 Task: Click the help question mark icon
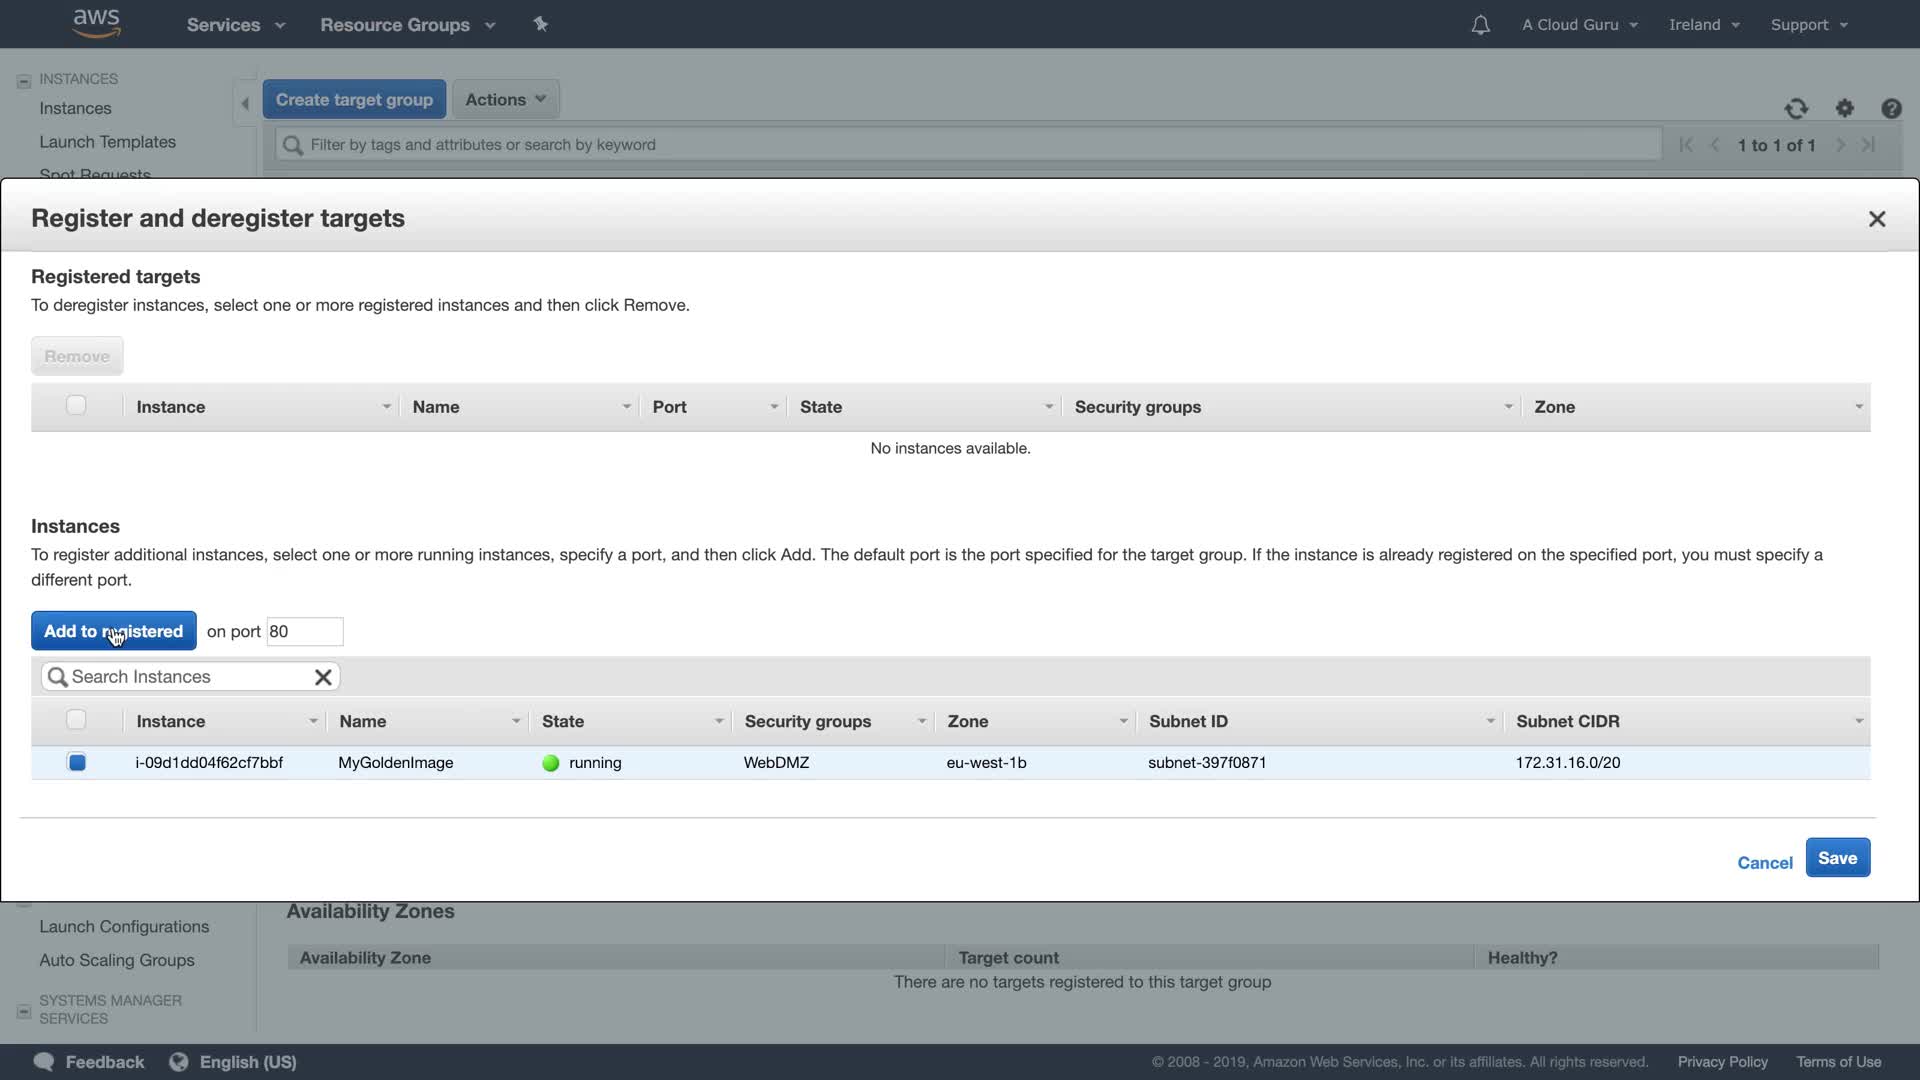point(1891,108)
